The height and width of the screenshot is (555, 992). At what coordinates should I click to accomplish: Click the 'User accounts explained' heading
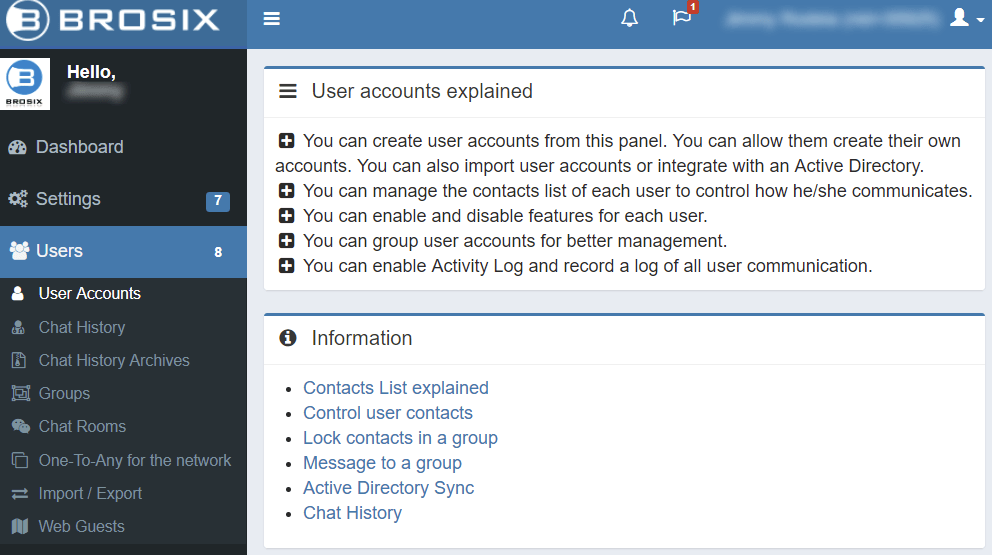(x=422, y=91)
